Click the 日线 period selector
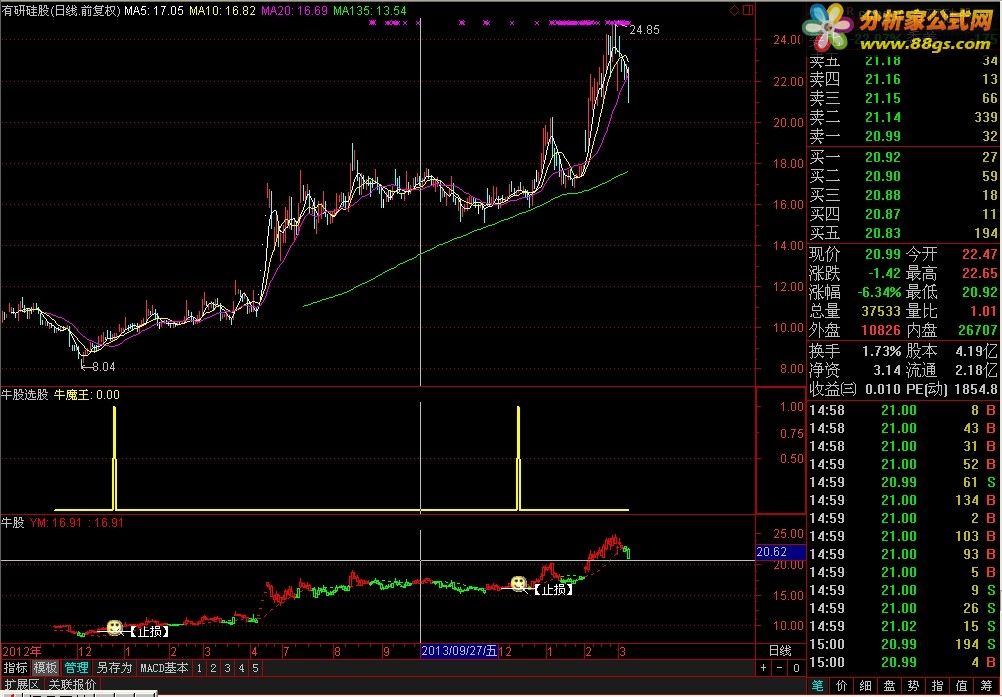 [x=780, y=650]
